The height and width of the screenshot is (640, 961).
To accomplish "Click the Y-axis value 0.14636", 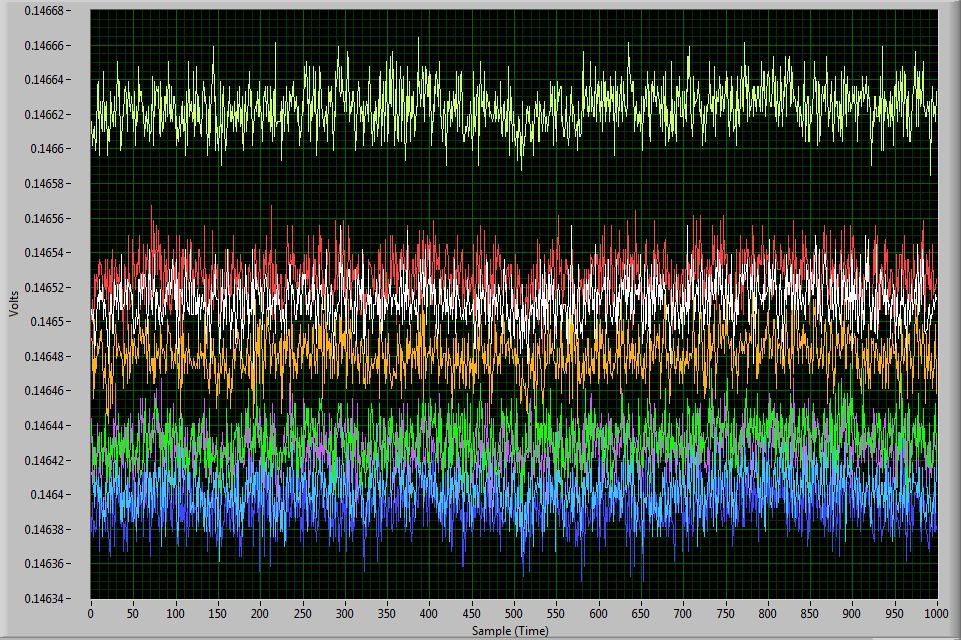I will click(44, 563).
